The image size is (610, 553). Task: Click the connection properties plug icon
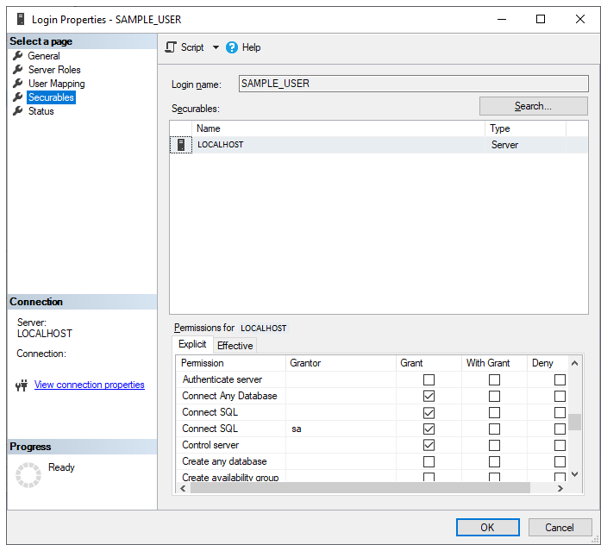21,385
